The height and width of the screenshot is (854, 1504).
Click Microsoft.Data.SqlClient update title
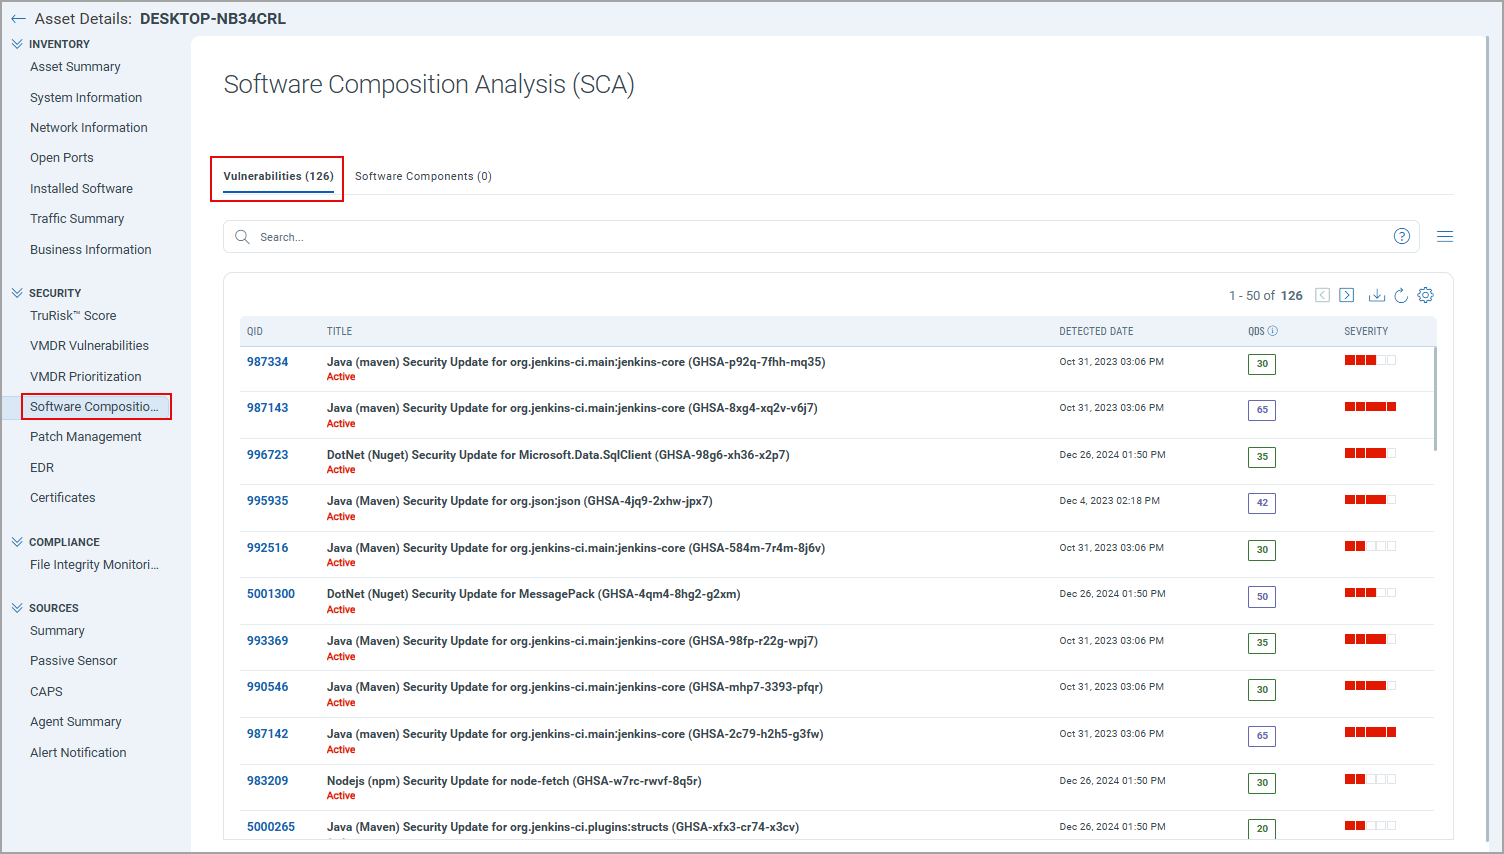point(558,455)
